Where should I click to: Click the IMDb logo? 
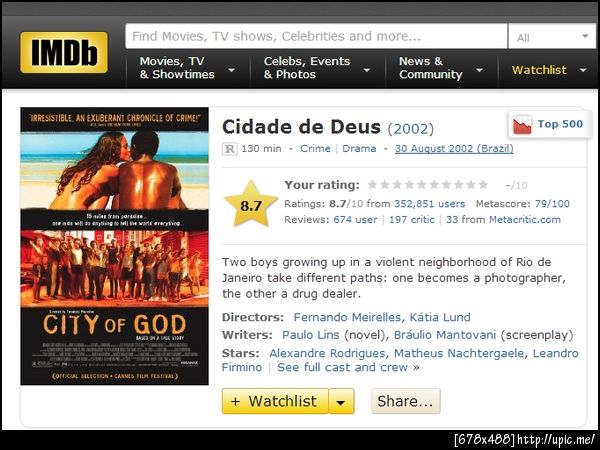pos(64,52)
